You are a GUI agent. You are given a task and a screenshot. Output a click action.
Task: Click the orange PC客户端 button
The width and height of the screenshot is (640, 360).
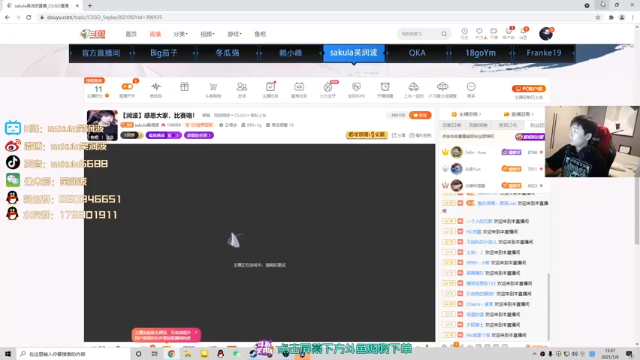pos(529,89)
